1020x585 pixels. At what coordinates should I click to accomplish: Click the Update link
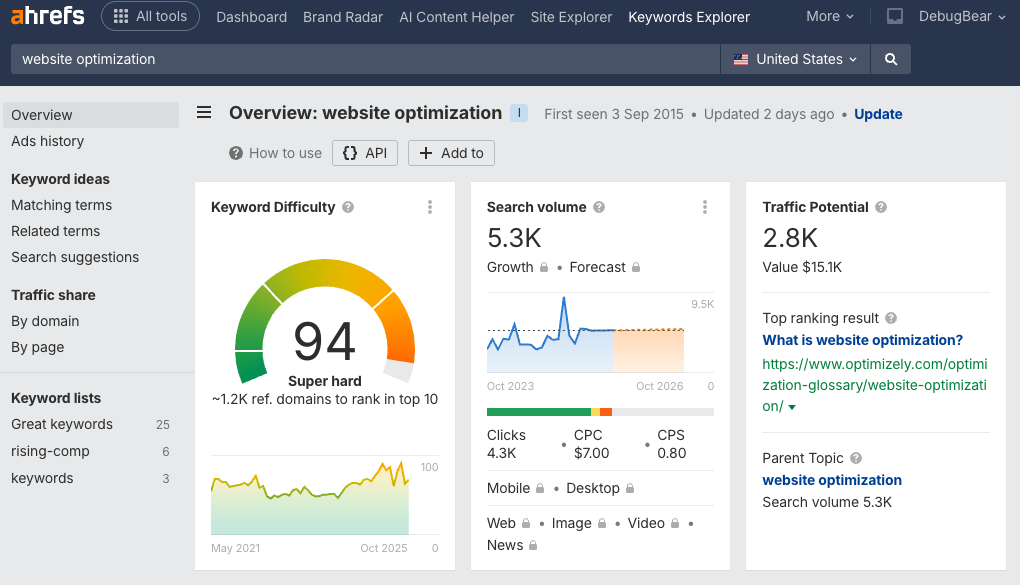878,114
